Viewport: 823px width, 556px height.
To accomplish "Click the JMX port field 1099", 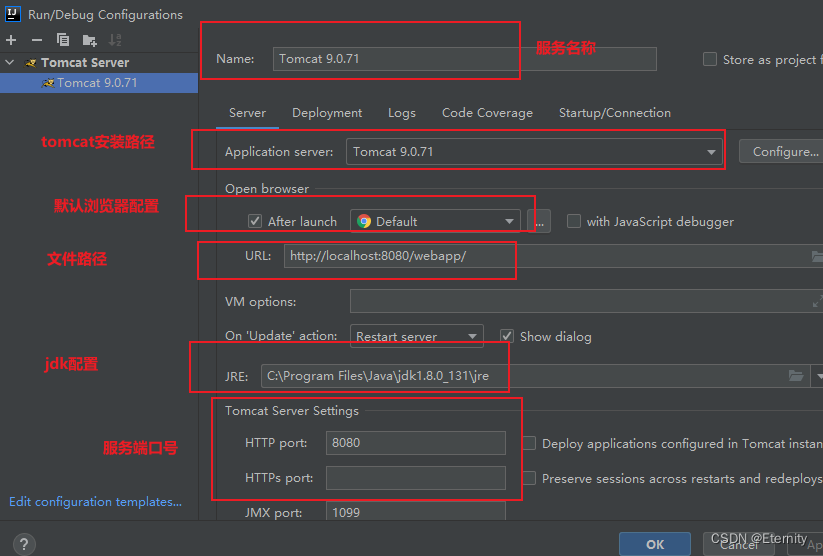I will (416, 511).
